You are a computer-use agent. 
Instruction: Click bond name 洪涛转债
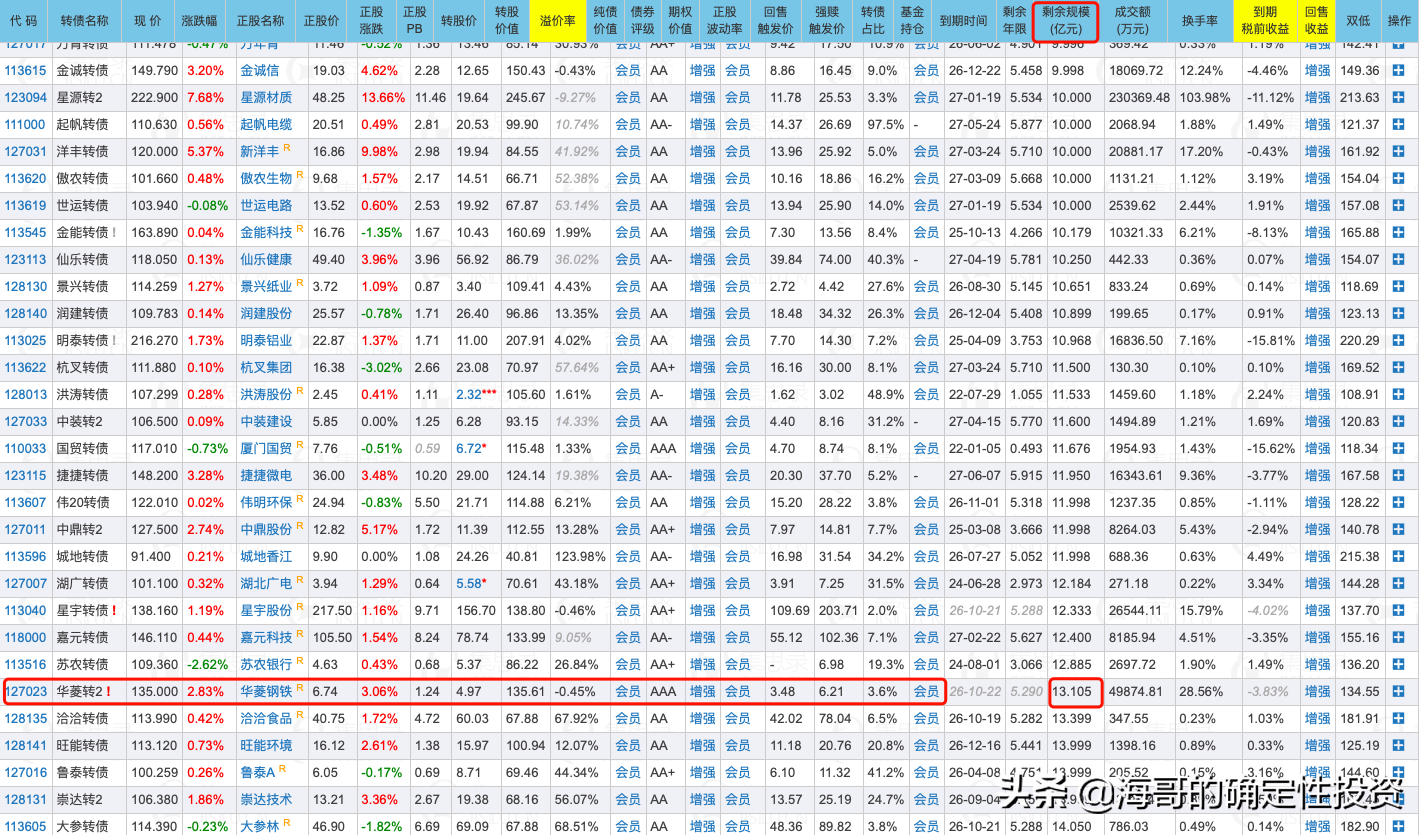pyautogui.click(x=82, y=395)
